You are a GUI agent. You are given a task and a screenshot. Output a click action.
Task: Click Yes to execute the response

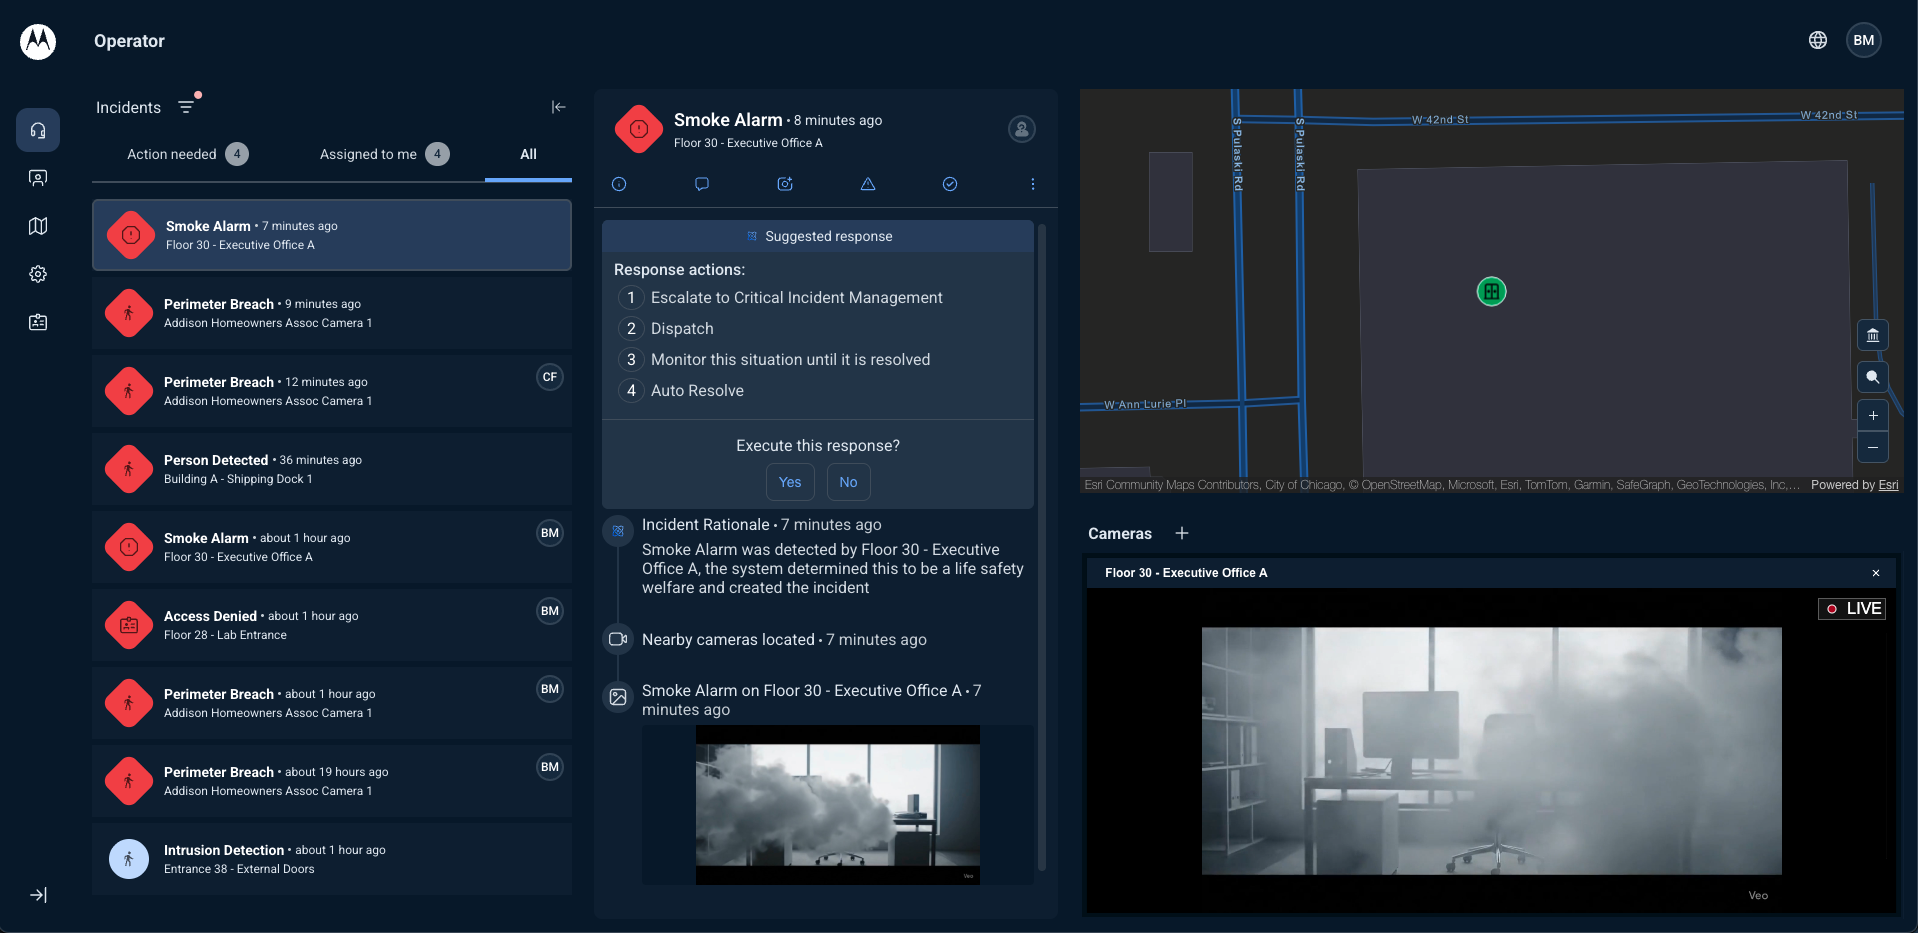790,482
